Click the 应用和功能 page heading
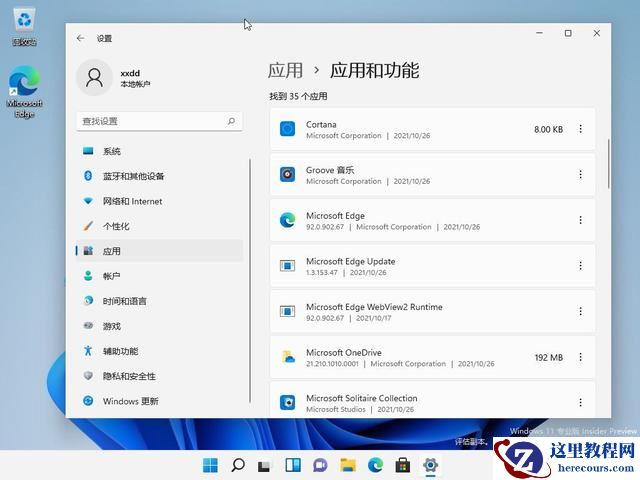The width and height of the screenshot is (640, 480). tap(374, 70)
